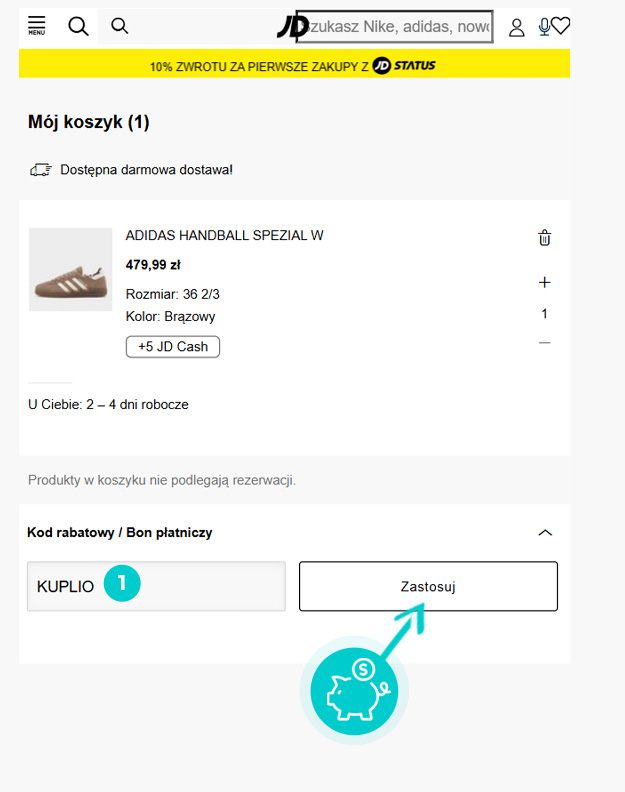This screenshot has height=792, width=625.
Task: Open the JD STATUS yellow promo banner
Action: coord(294,66)
